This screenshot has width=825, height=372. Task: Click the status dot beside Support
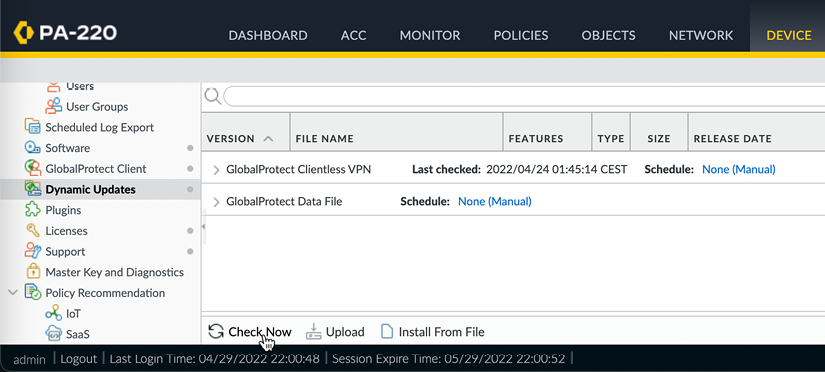point(190,252)
